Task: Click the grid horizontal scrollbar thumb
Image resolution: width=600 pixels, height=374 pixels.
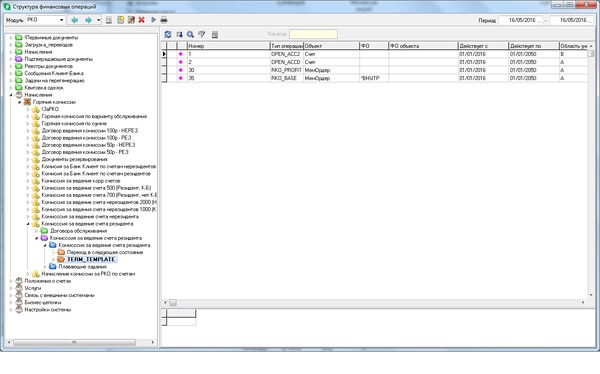Action: tap(173, 303)
